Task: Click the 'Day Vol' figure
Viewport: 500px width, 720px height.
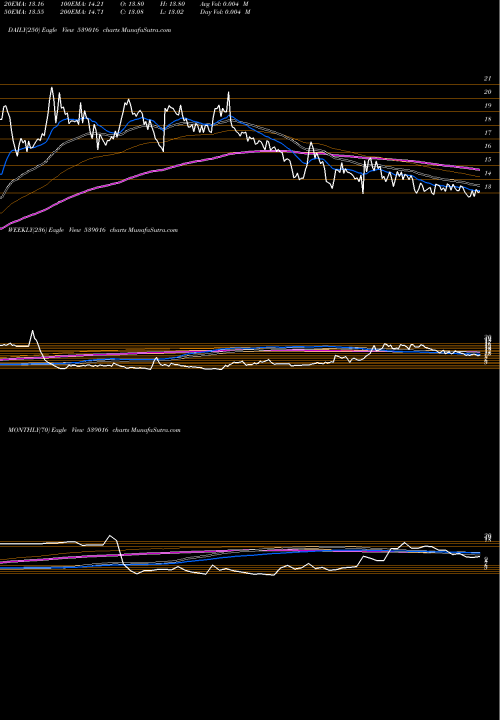Action: pos(225,12)
